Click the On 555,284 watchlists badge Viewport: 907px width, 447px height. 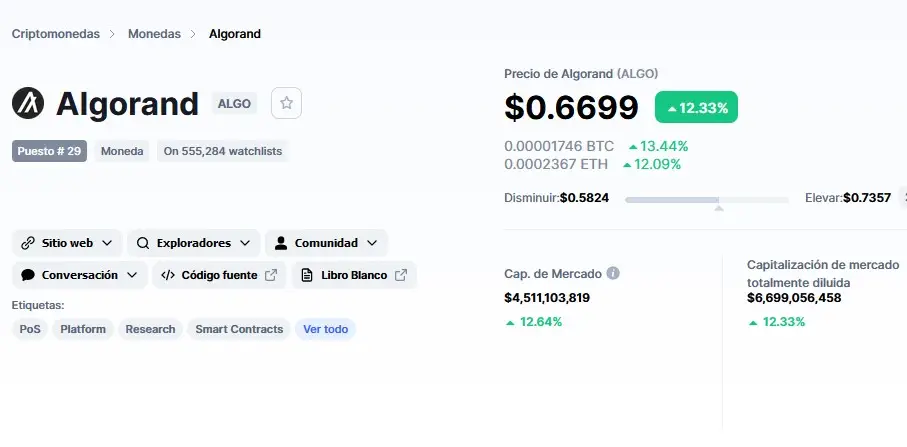click(223, 152)
